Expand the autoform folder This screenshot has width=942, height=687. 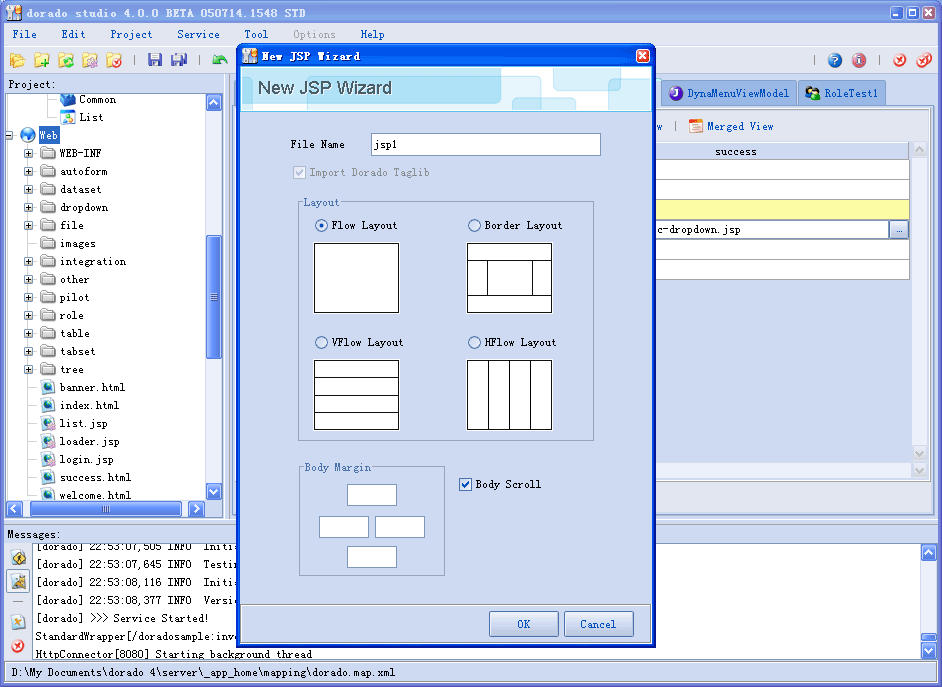[x=28, y=171]
